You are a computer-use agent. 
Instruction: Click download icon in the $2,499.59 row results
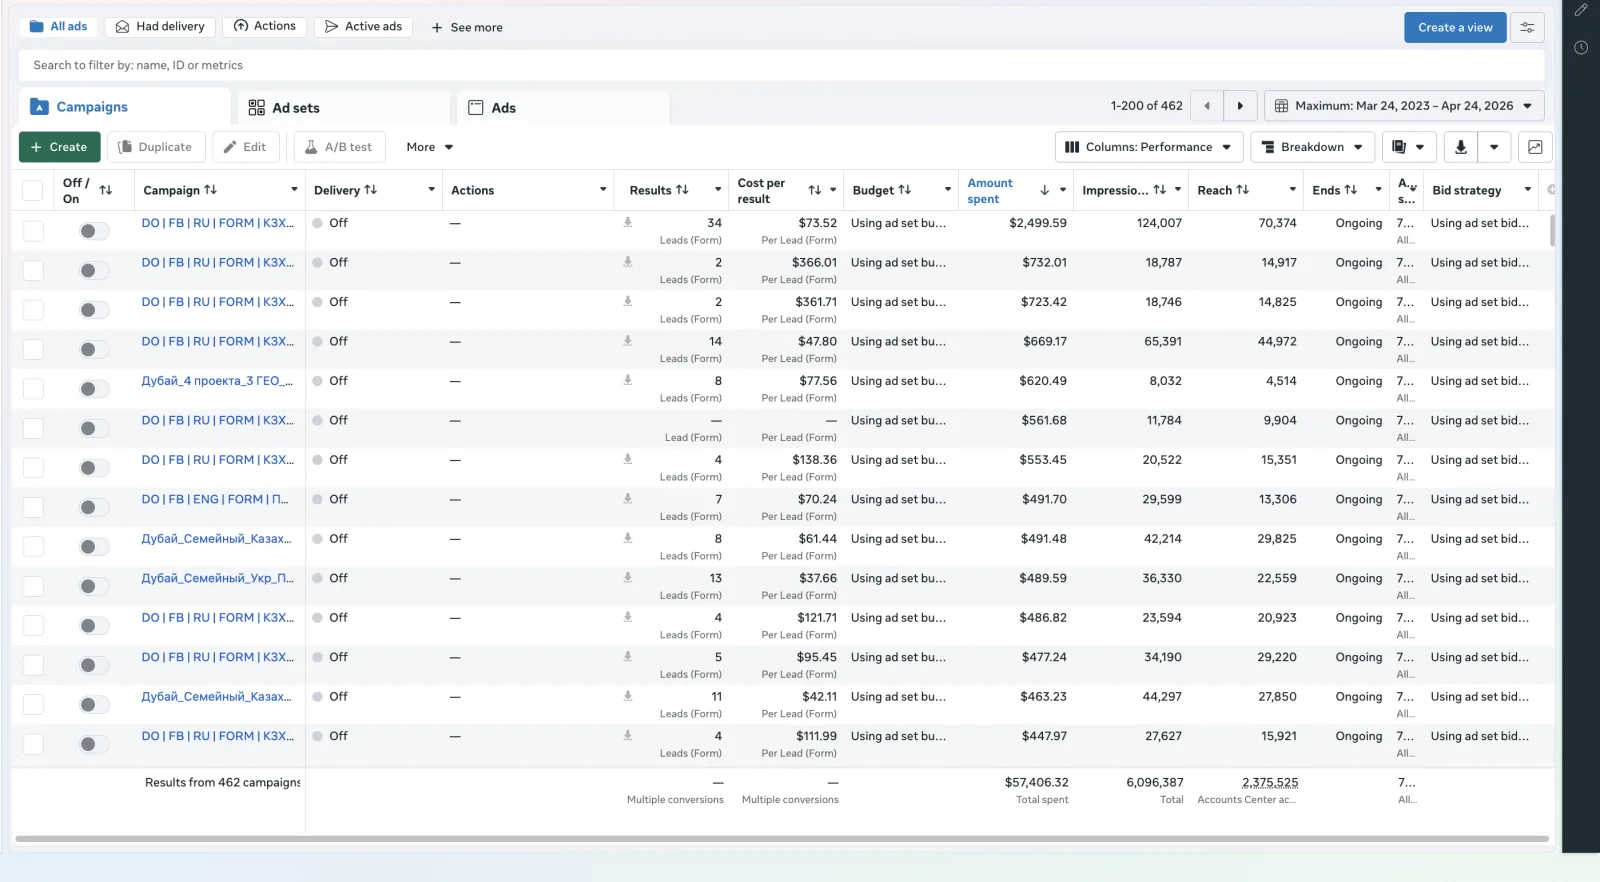(628, 222)
